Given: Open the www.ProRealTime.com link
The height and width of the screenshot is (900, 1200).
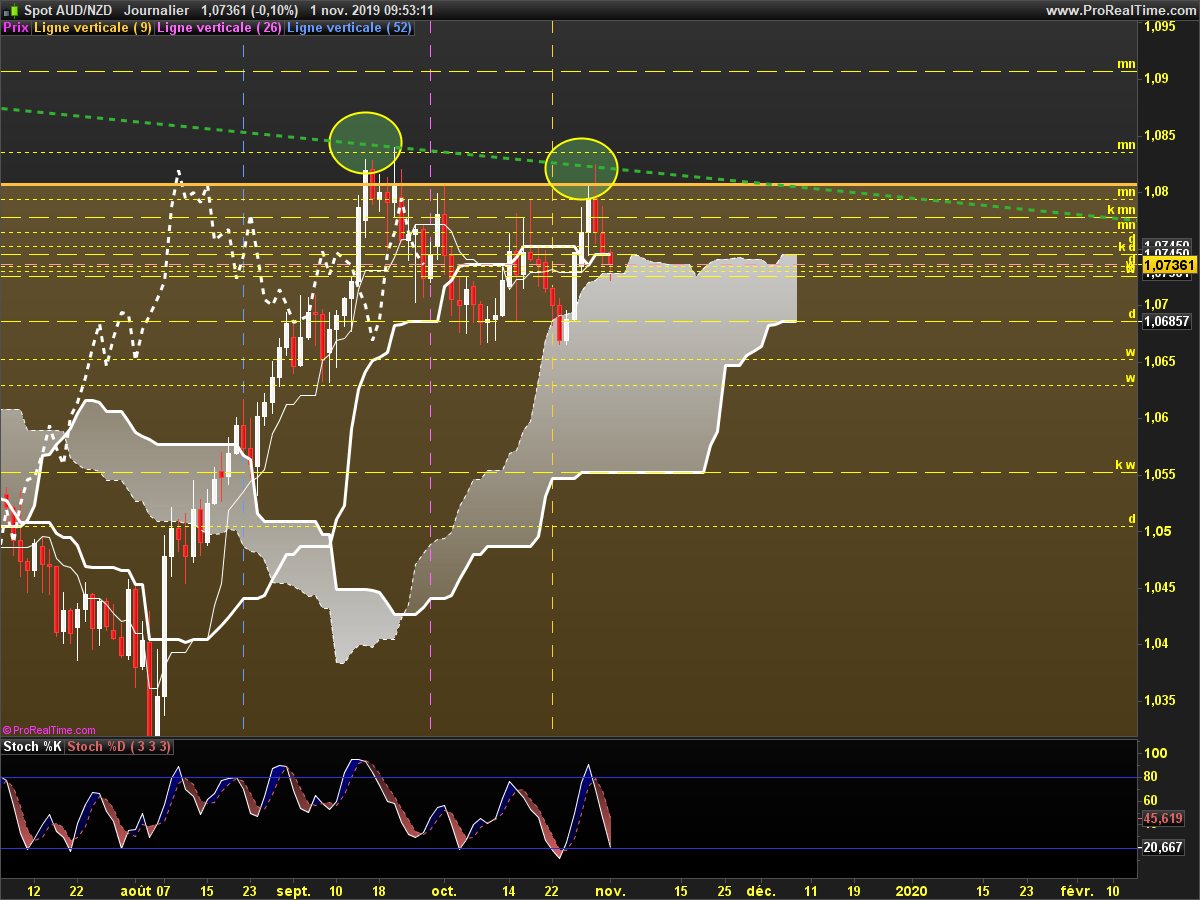Looking at the screenshot, I should (1120, 10).
